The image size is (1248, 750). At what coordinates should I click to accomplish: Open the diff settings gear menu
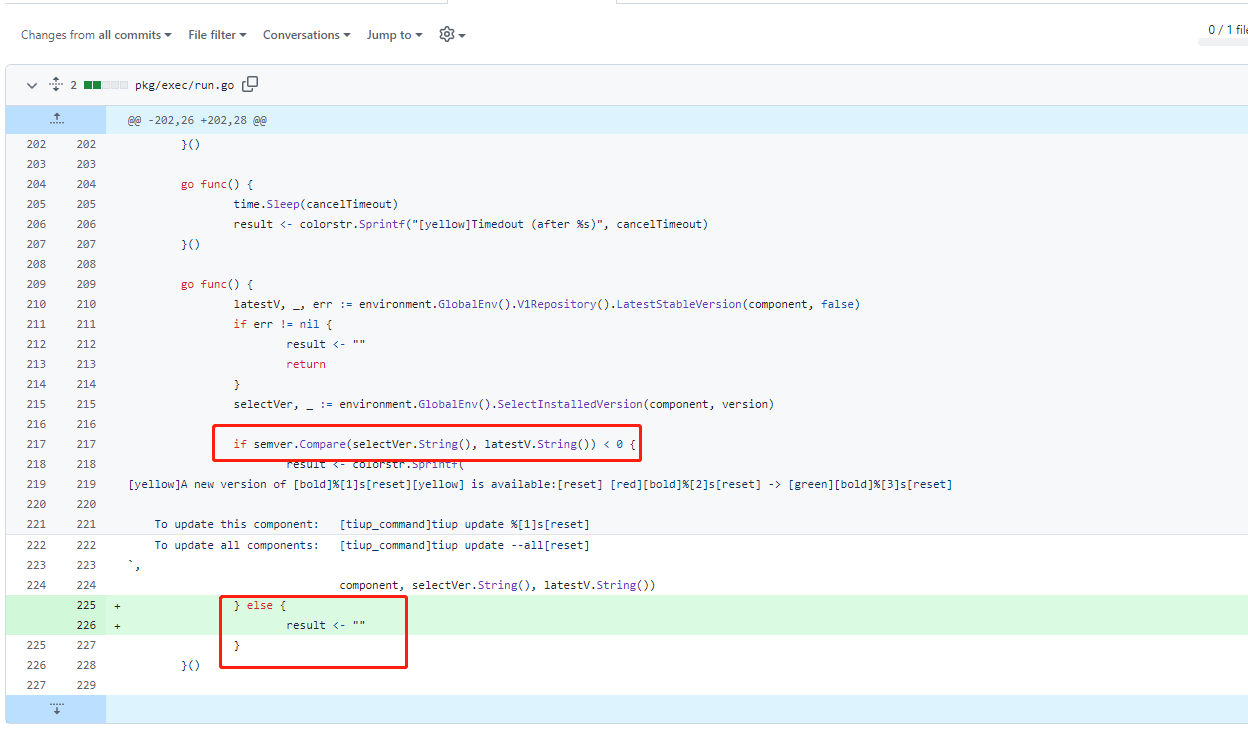(x=451, y=35)
